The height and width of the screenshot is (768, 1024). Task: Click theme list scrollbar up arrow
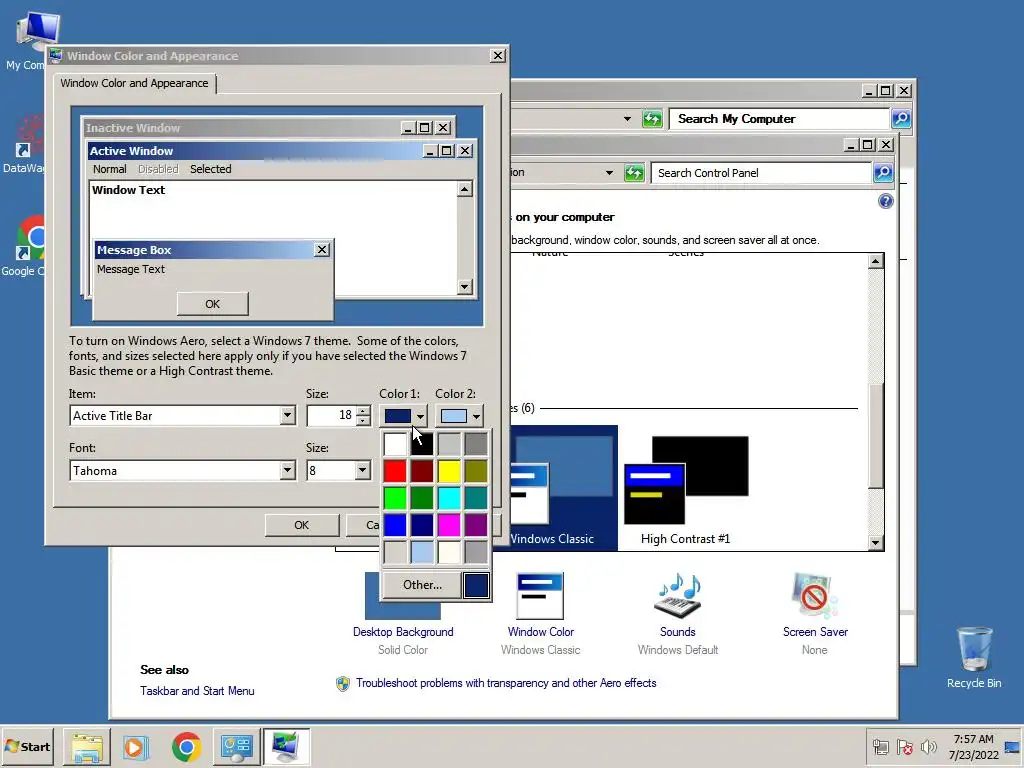point(876,261)
